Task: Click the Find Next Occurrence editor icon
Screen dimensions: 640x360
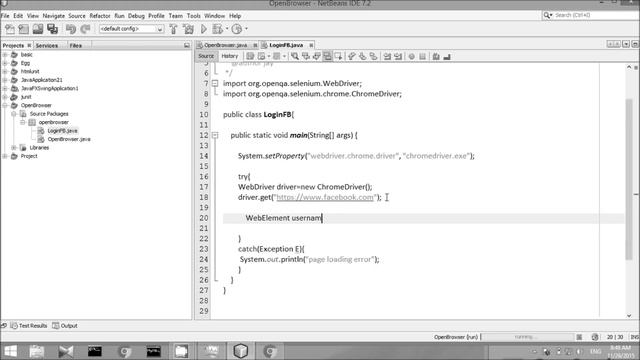Action: click(316, 56)
